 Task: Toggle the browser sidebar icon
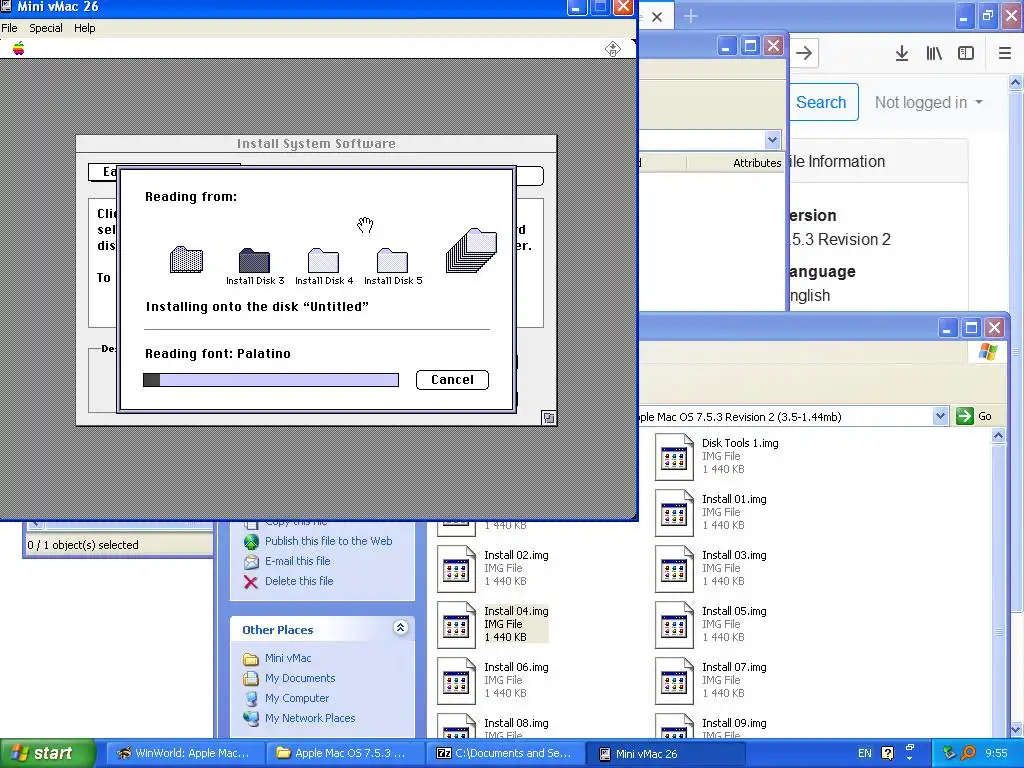click(x=966, y=53)
